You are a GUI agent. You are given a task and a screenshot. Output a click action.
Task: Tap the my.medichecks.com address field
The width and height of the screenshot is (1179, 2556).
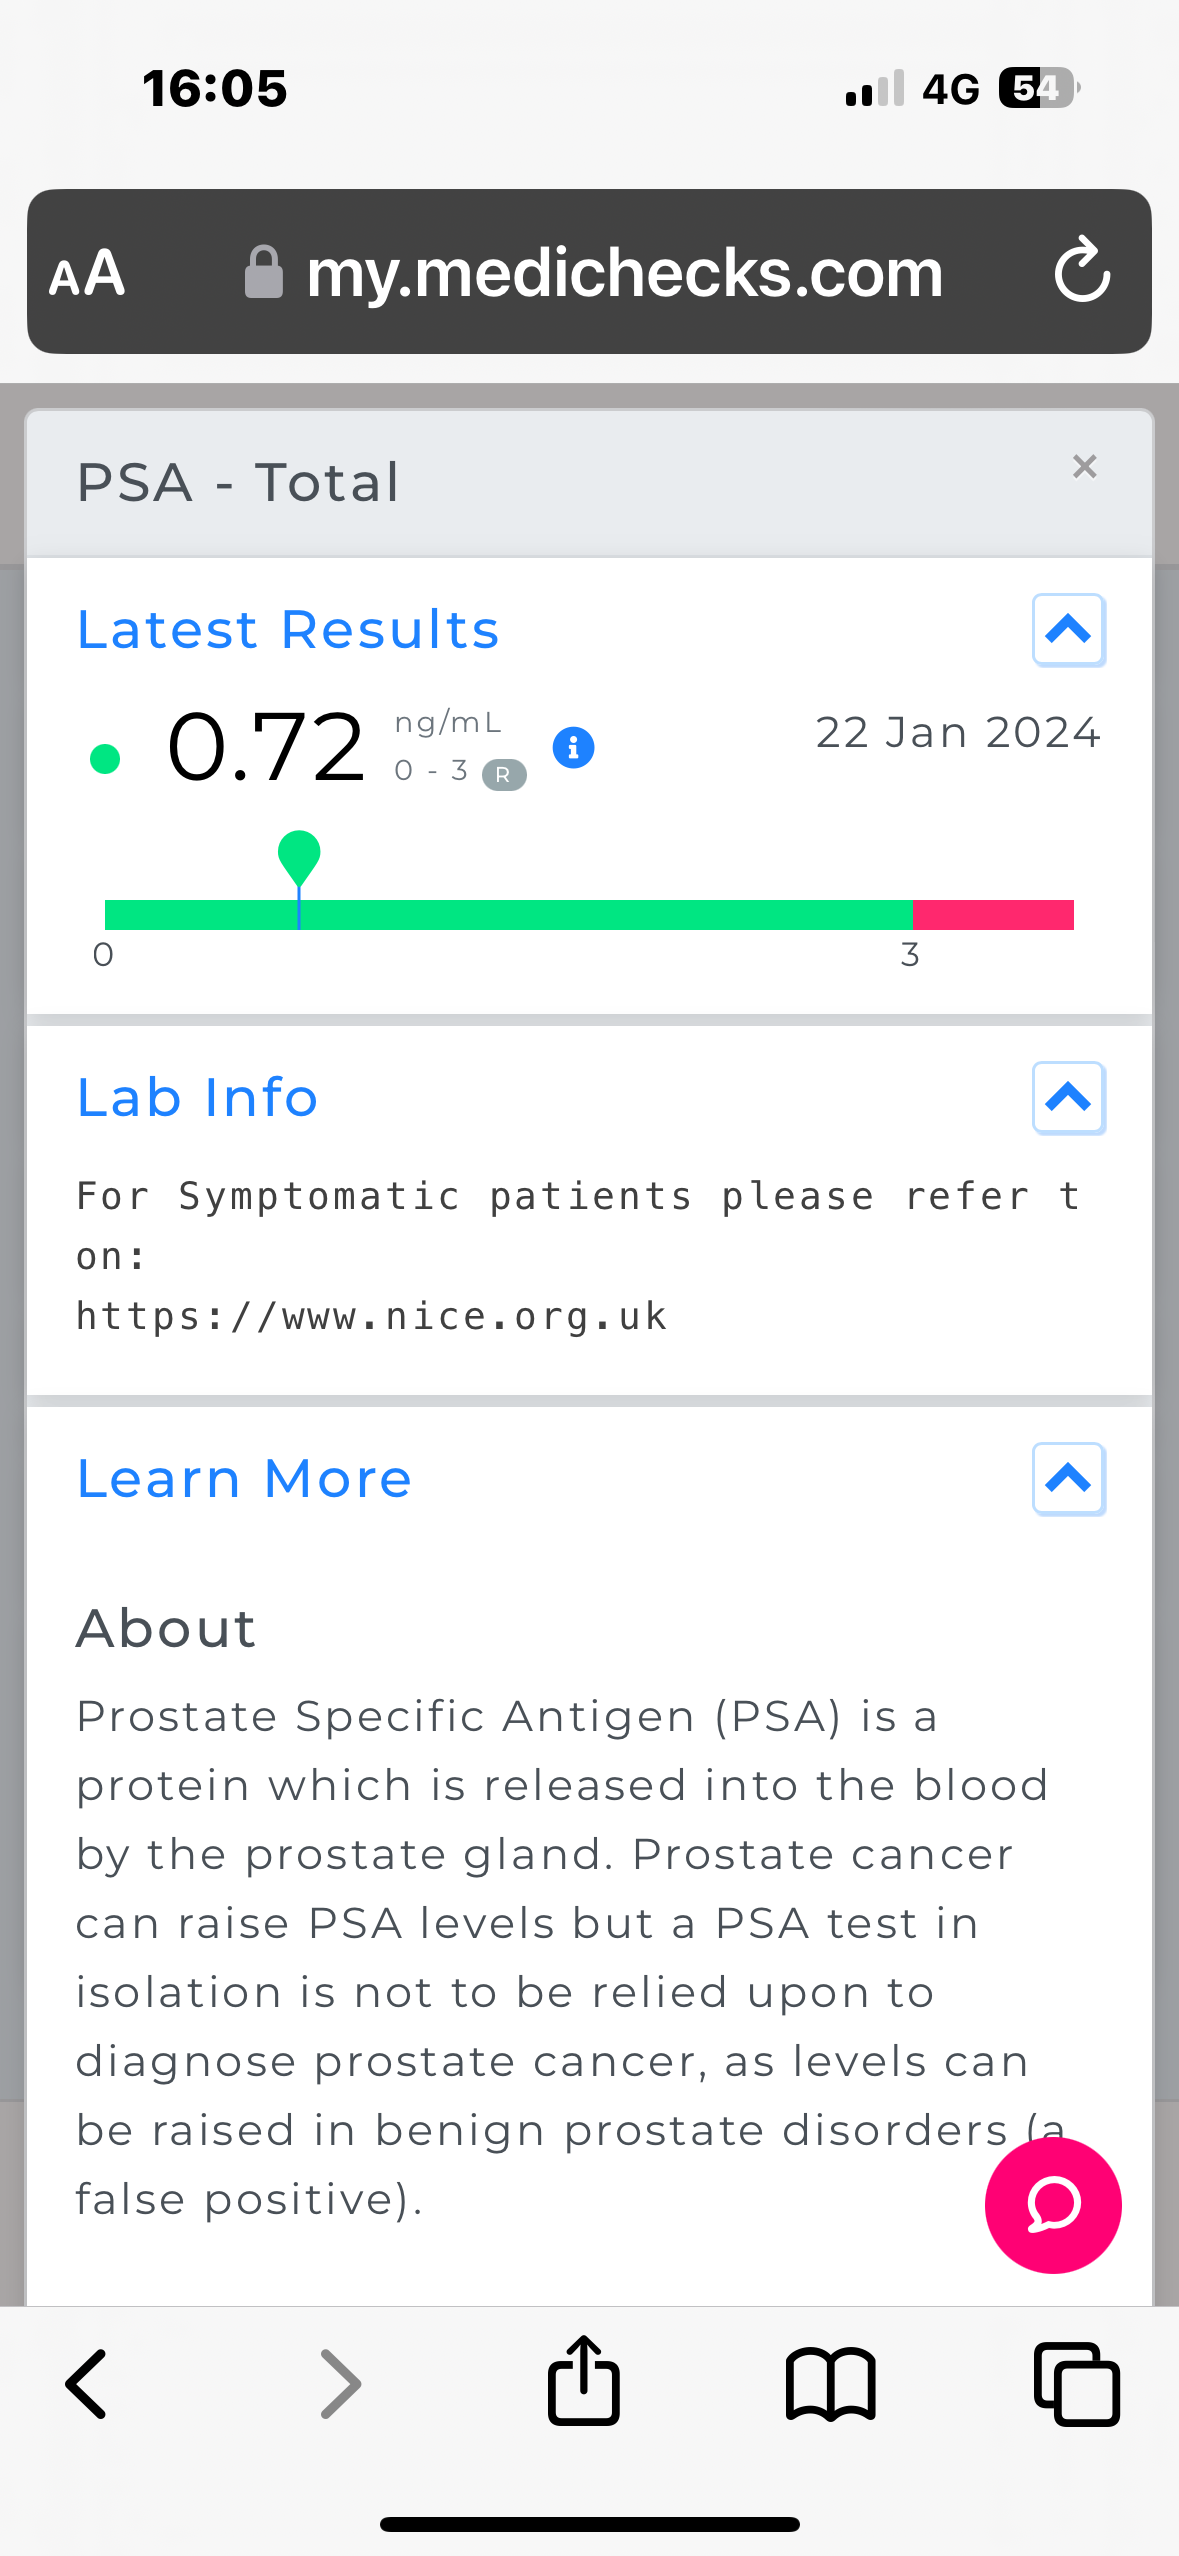[624, 273]
